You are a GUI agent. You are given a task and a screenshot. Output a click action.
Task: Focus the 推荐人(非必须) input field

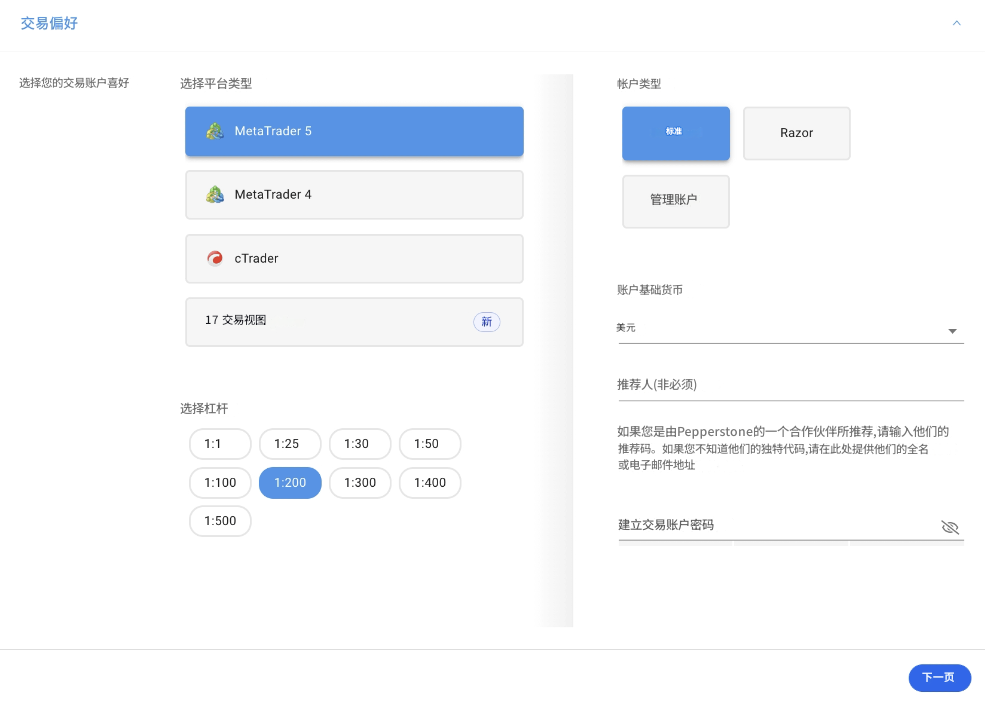(791, 385)
